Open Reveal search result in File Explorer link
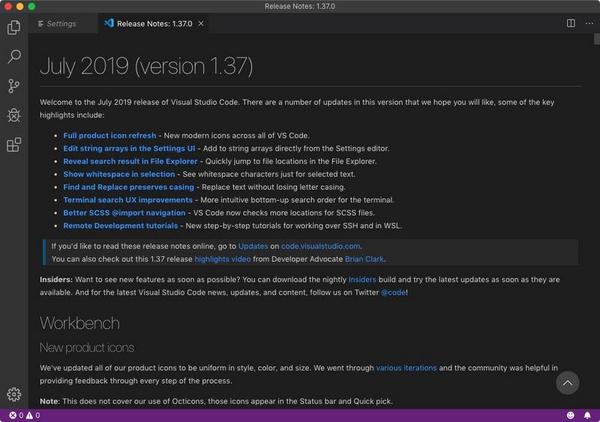 point(130,161)
